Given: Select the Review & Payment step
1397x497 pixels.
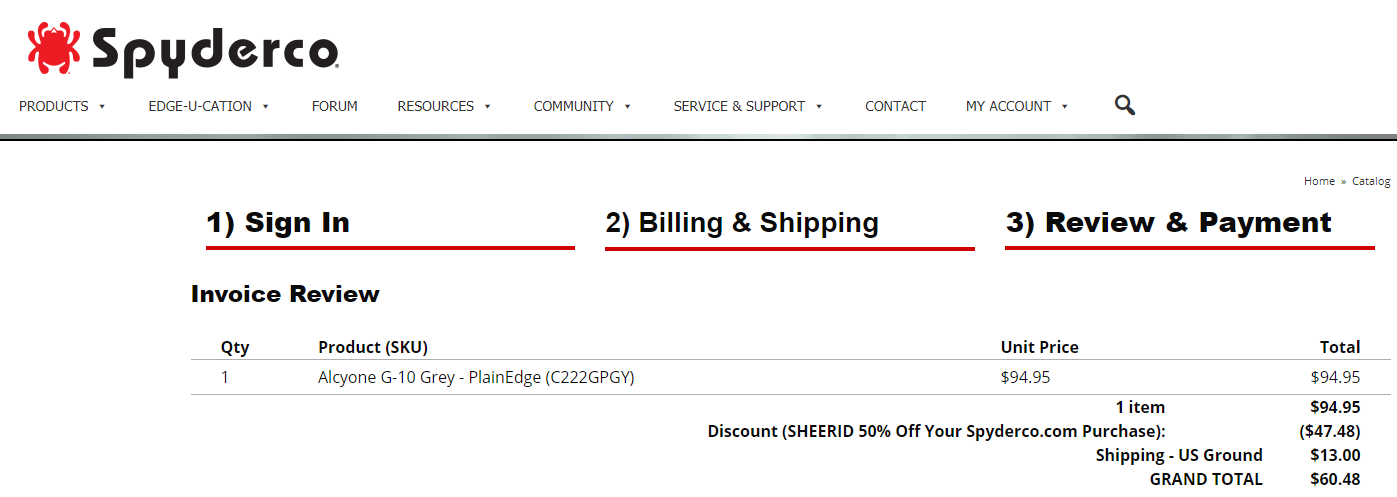Looking at the screenshot, I should (x=1169, y=222).
